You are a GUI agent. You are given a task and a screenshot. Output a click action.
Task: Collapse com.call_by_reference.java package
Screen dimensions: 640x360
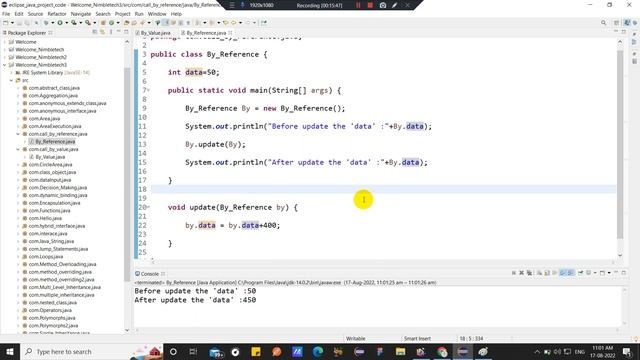pos(18,134)
